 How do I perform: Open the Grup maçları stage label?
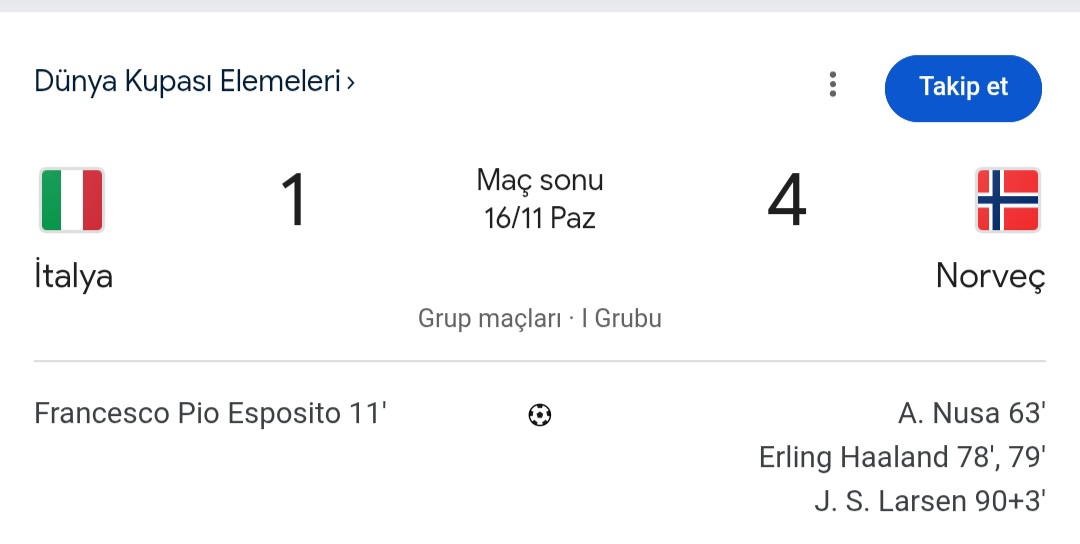[x=489, y=318]
